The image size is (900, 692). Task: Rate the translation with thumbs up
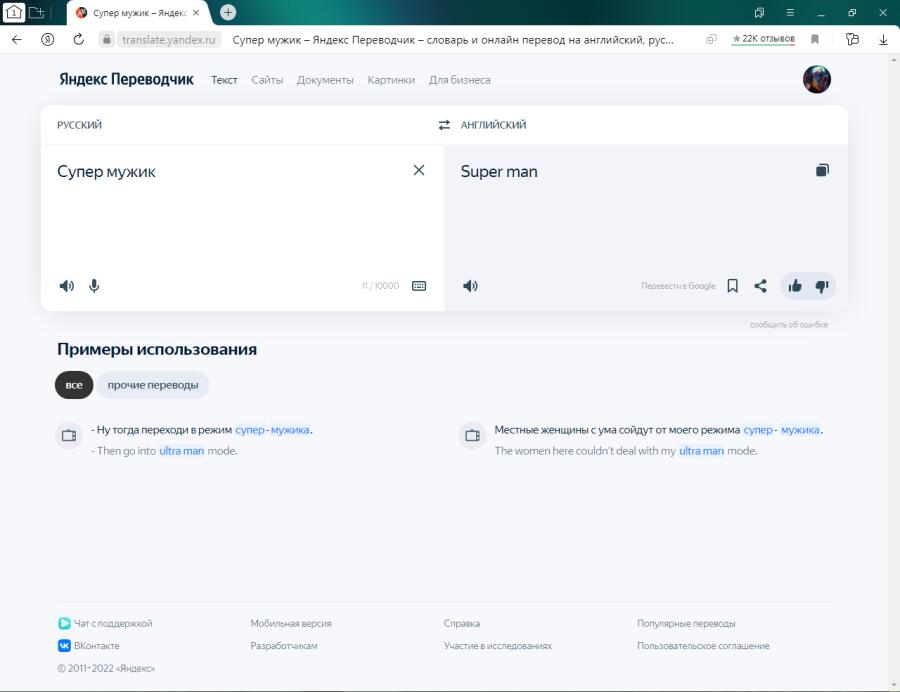coord(795,286)
